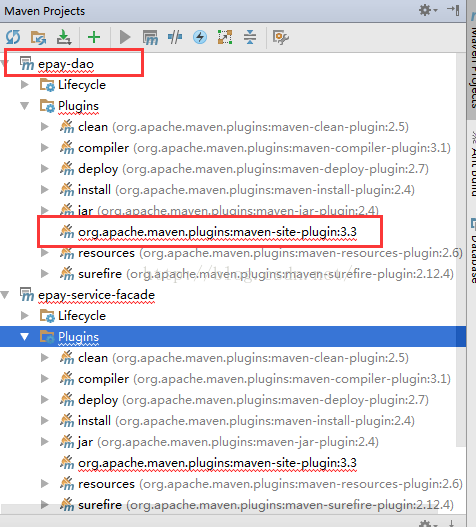Open Maven Settings wrench icon

281,37
